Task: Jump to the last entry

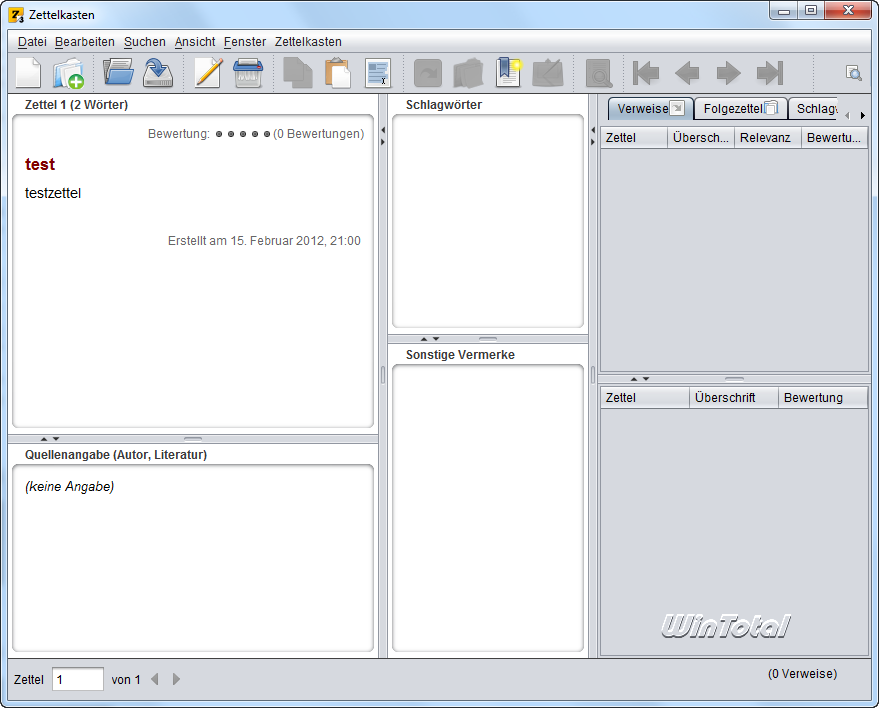Action: [x=770, y=73]
